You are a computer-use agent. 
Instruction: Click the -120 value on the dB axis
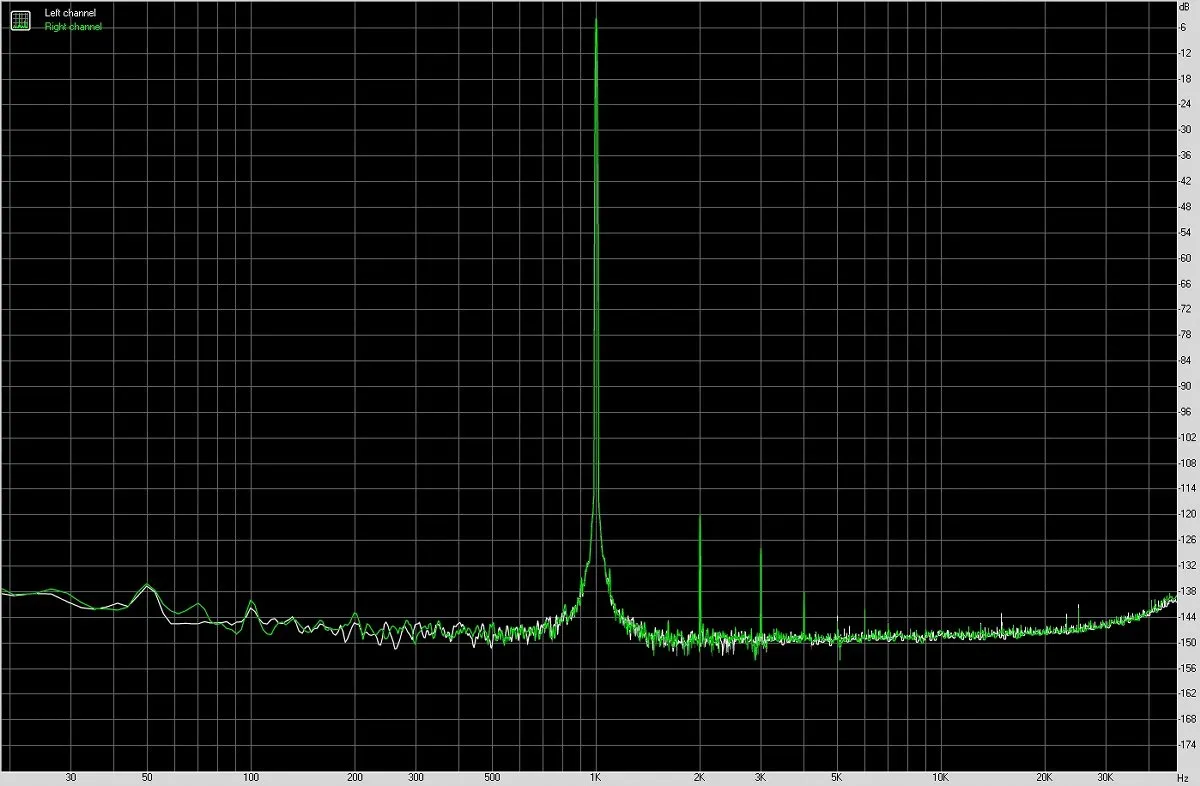[x=1187, y=514]
